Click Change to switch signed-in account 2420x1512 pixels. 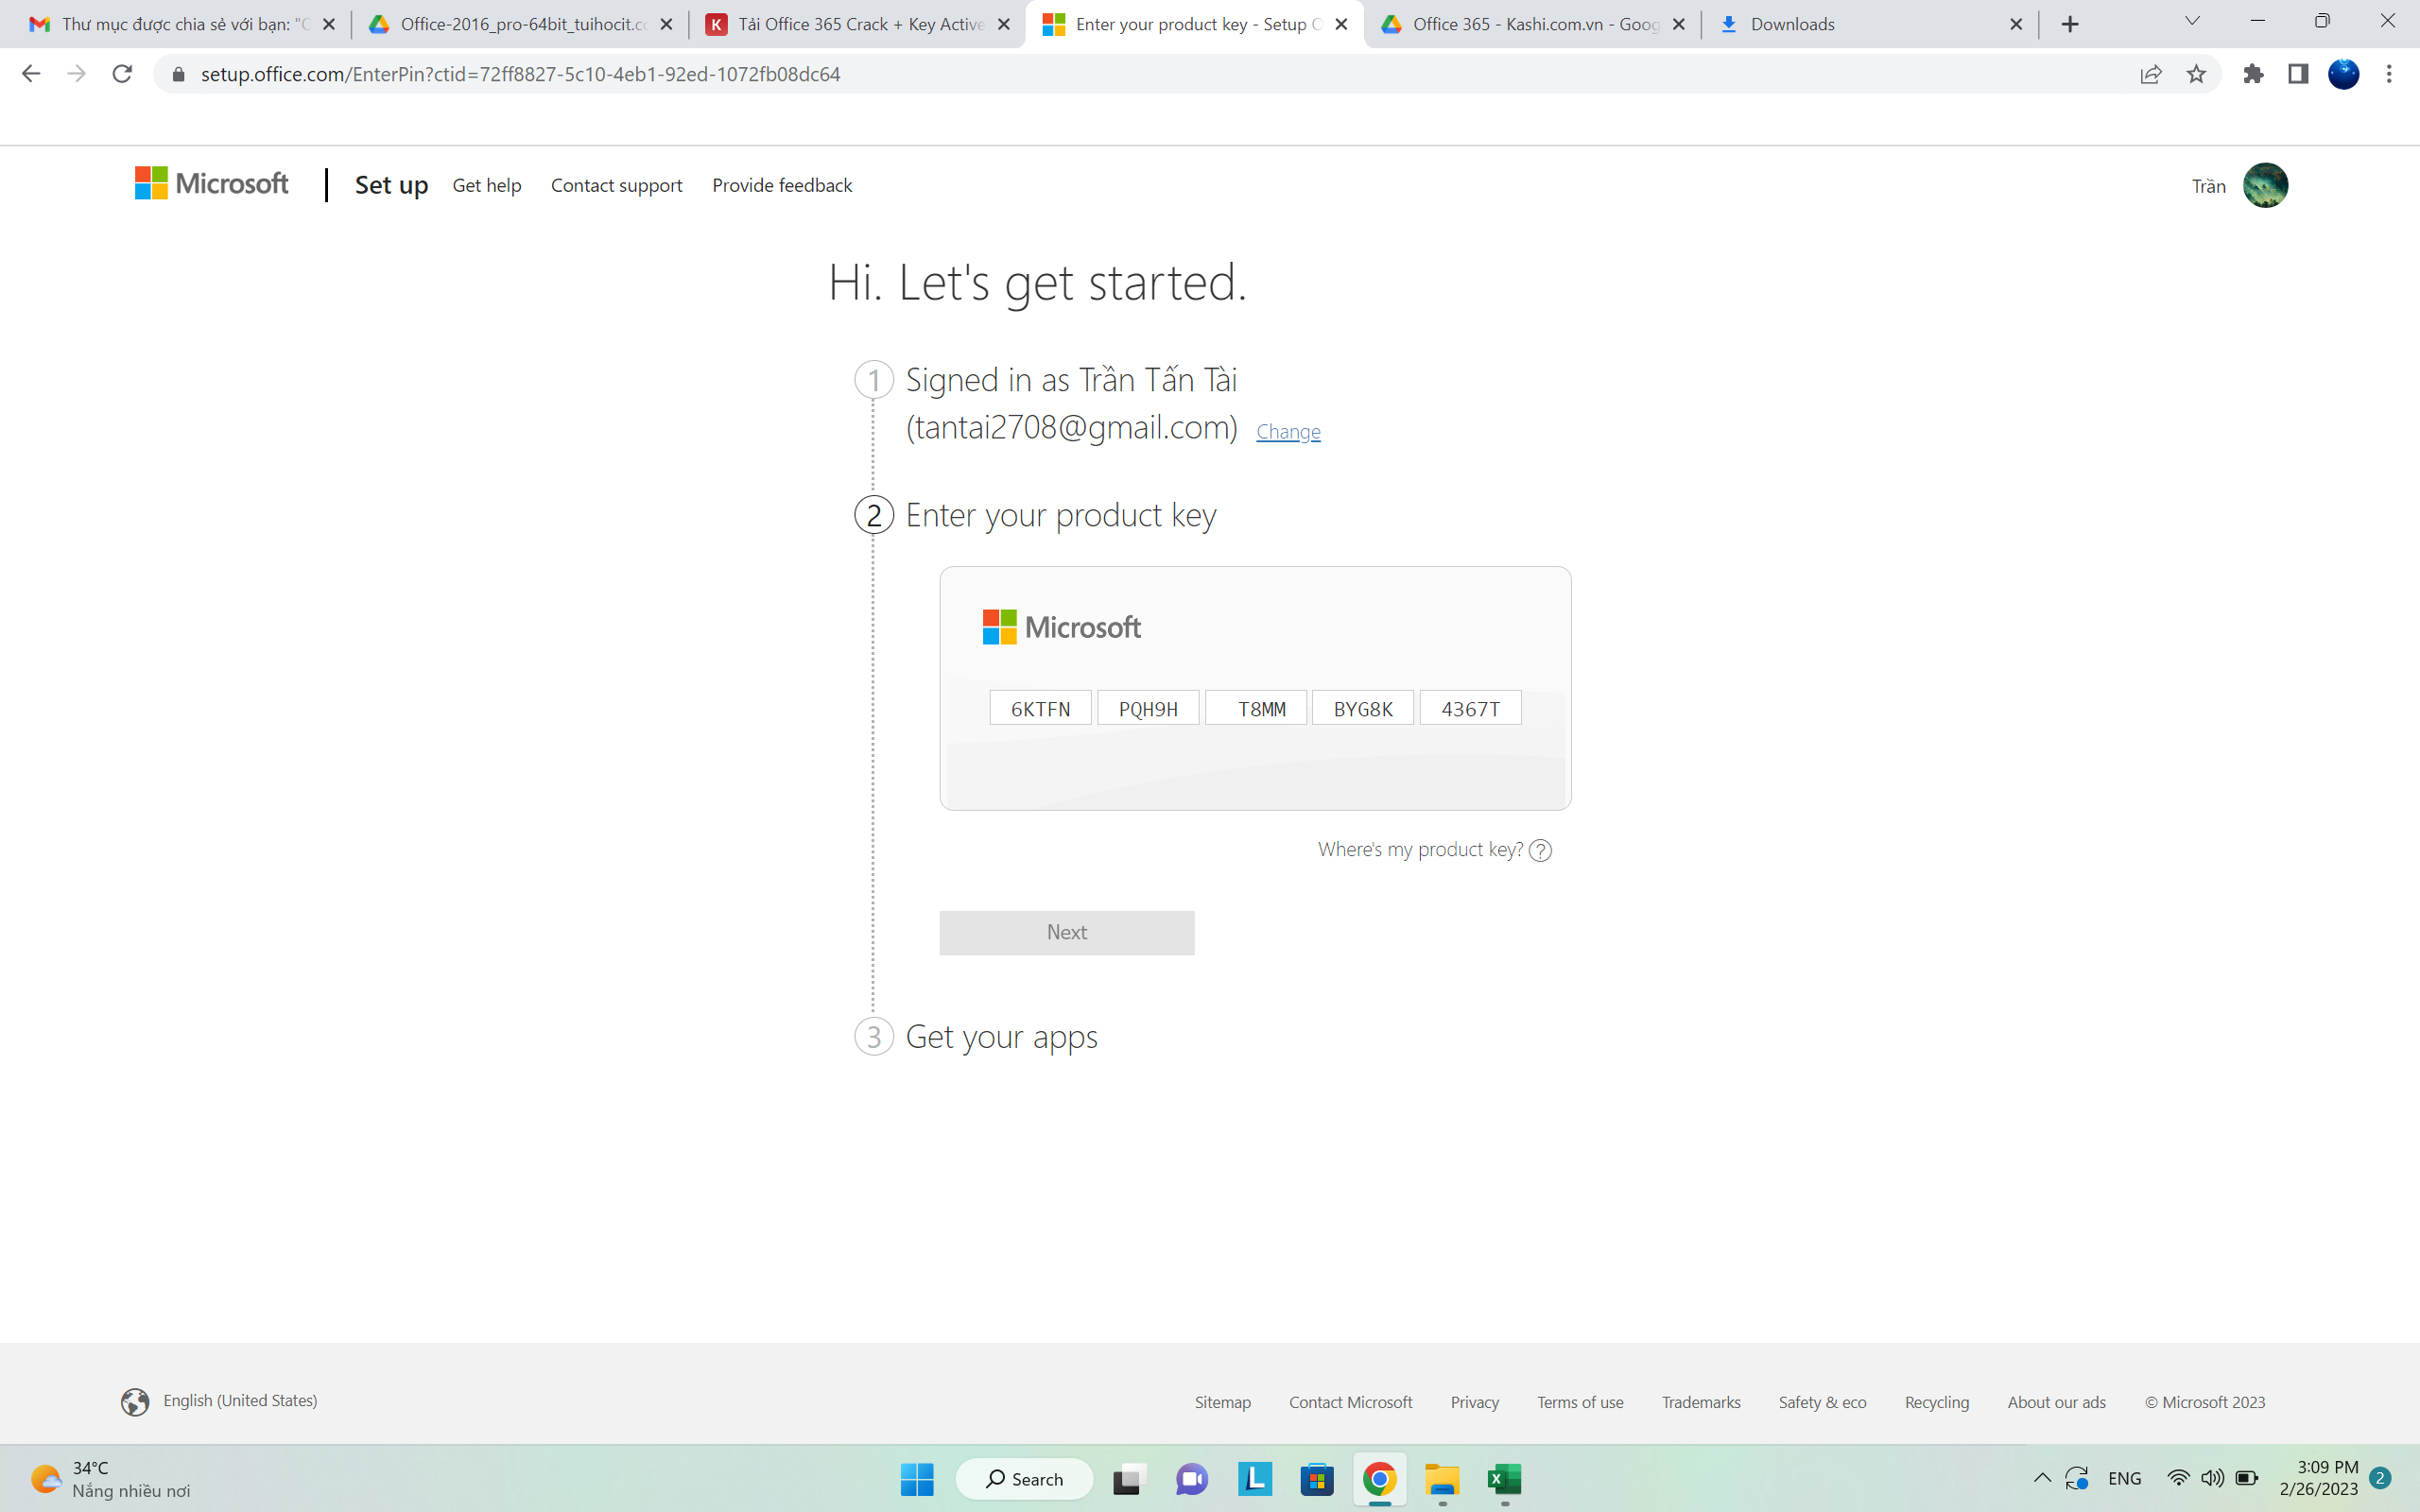pos(1288,432)
